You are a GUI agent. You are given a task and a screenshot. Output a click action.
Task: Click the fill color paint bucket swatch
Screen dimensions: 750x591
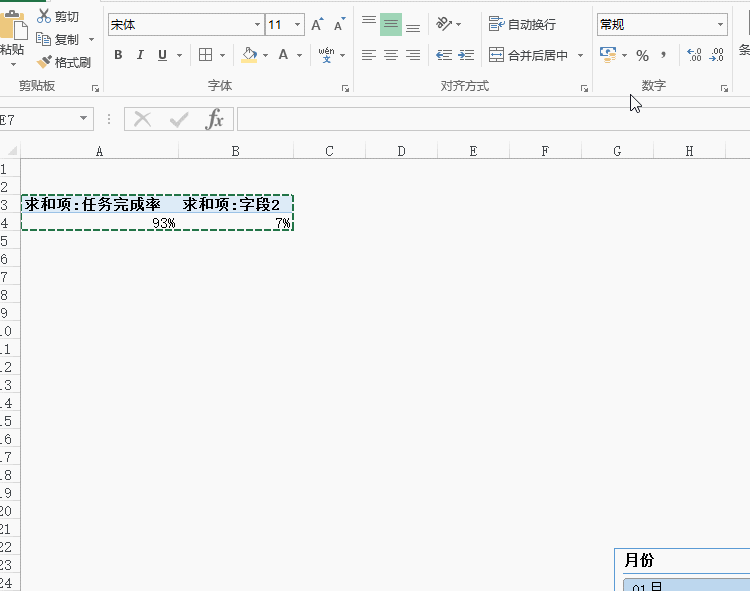coord(249,55)
